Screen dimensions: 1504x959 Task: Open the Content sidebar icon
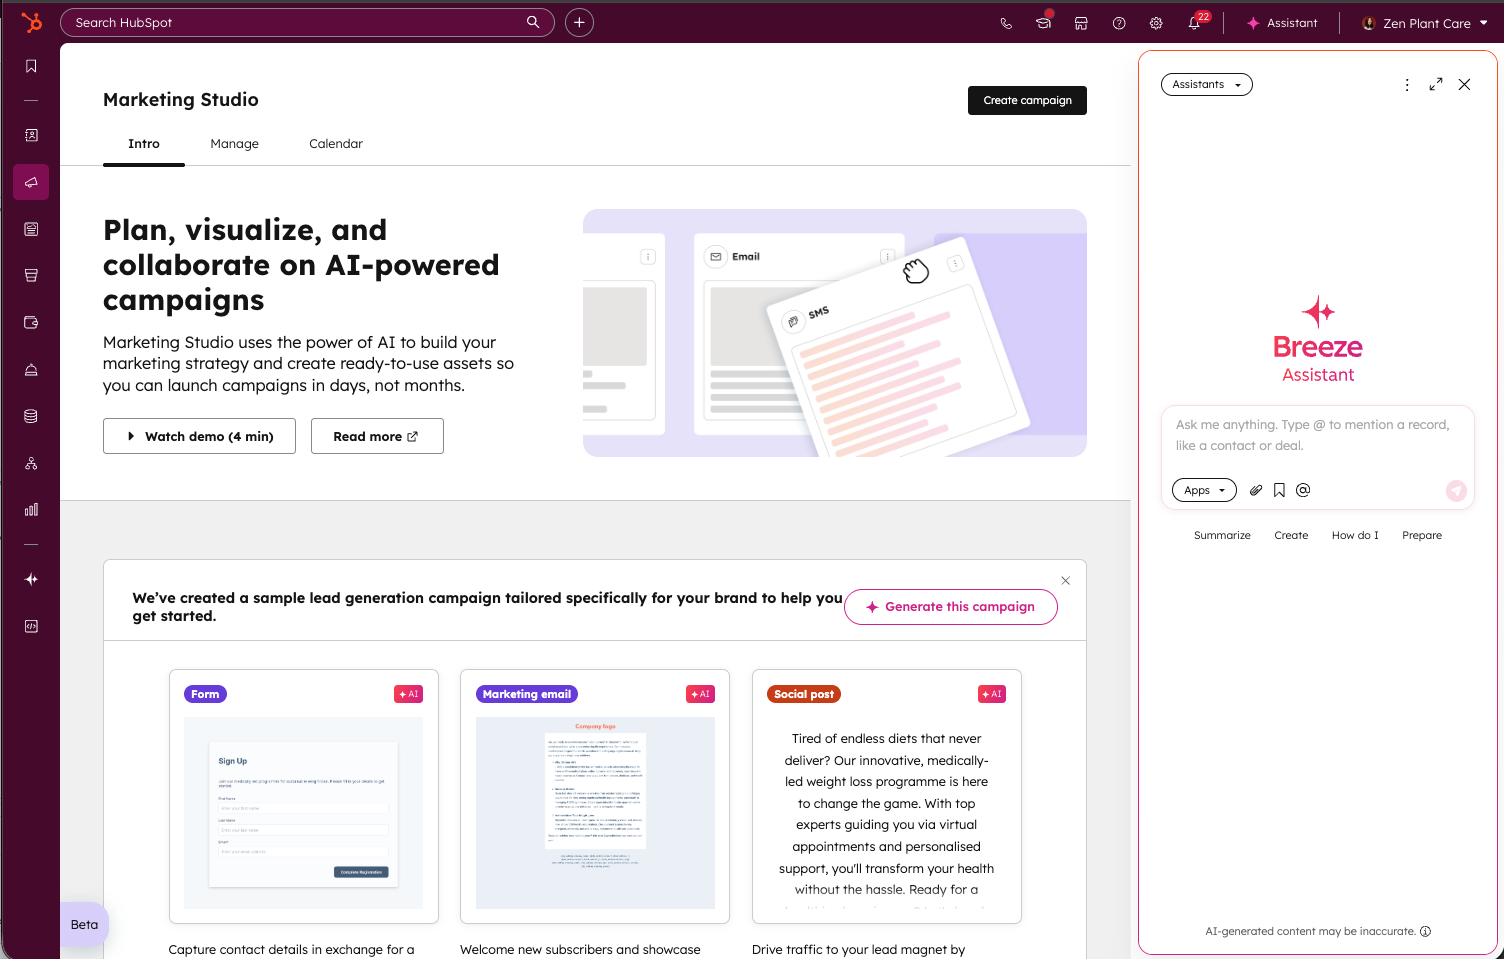pyautogui.click(x=31, y=229)
